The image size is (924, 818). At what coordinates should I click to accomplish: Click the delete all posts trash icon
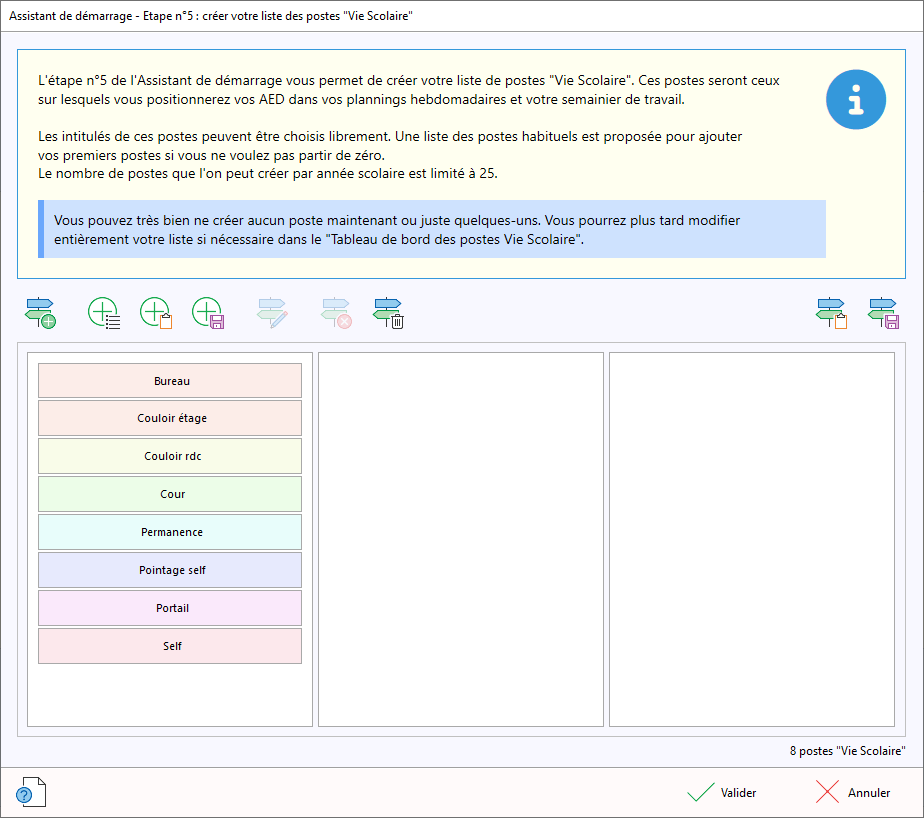point(388,313)
